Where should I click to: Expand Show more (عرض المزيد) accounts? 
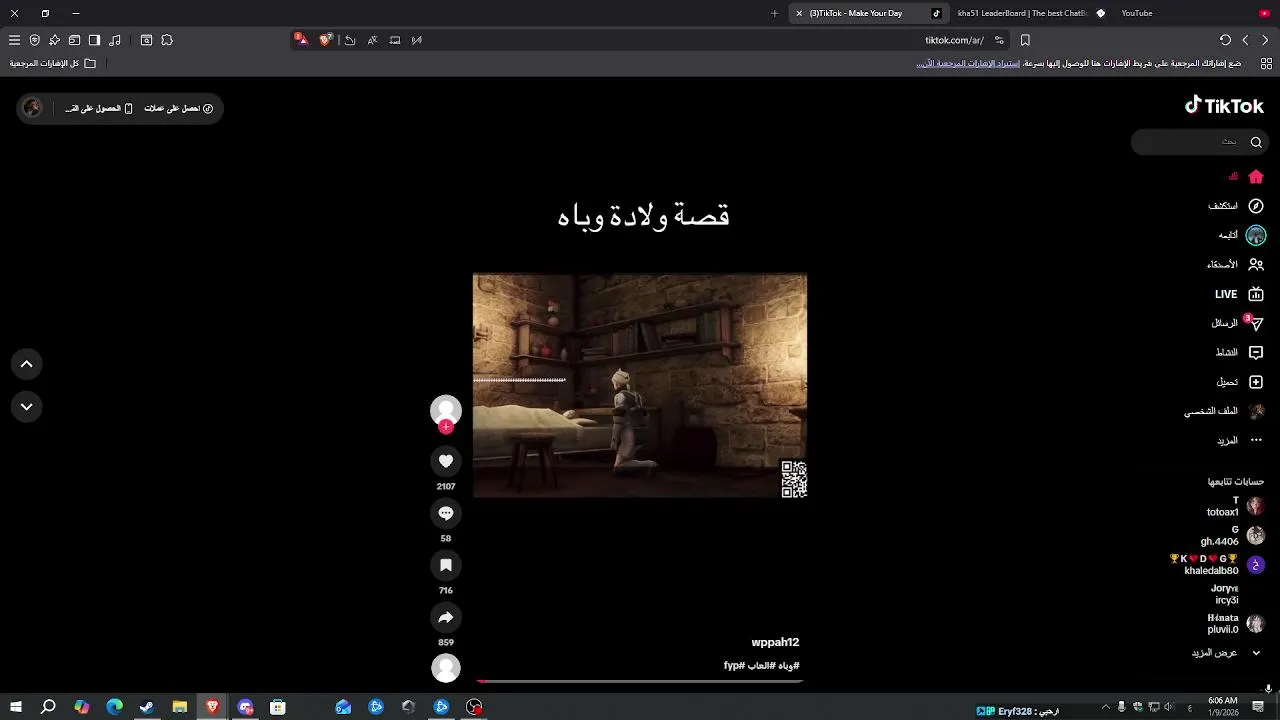tap(1226, 653)
